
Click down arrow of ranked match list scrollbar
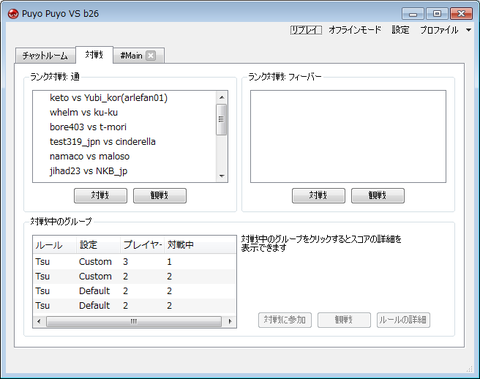tap(222, 176)
